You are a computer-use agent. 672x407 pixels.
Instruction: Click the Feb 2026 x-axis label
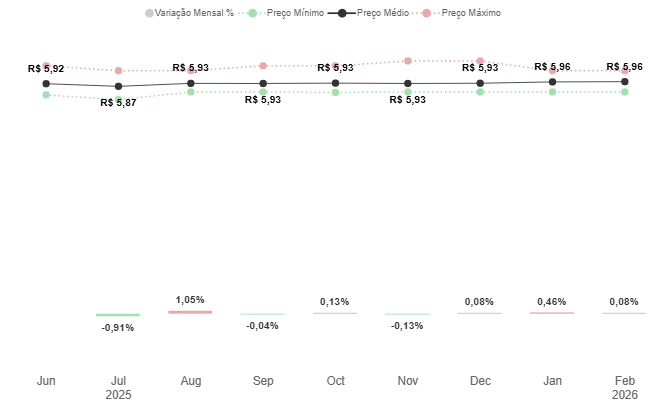click(x=625, y=387)
